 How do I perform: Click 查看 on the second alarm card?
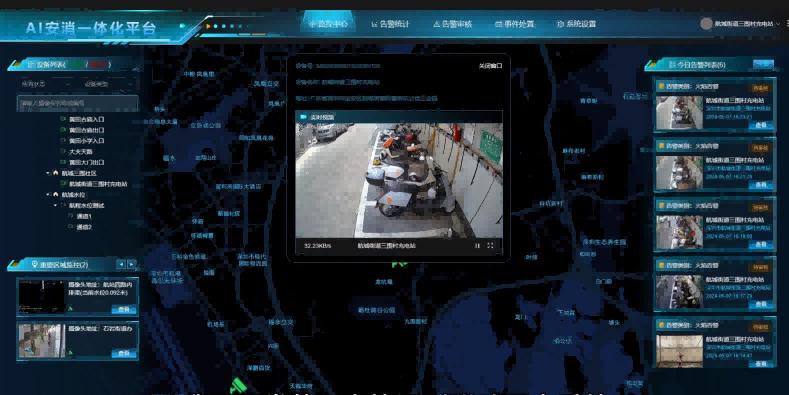[760, 185]
